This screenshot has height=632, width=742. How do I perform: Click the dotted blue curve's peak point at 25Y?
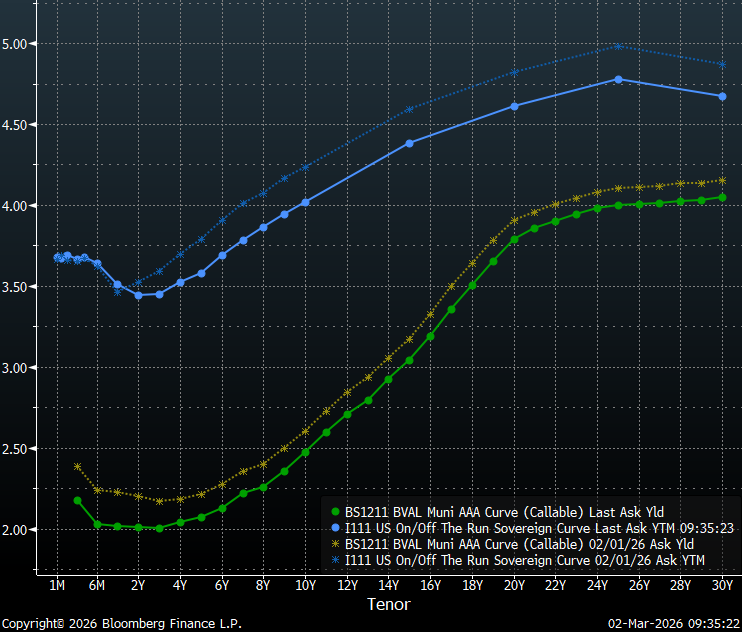(619, 46)
